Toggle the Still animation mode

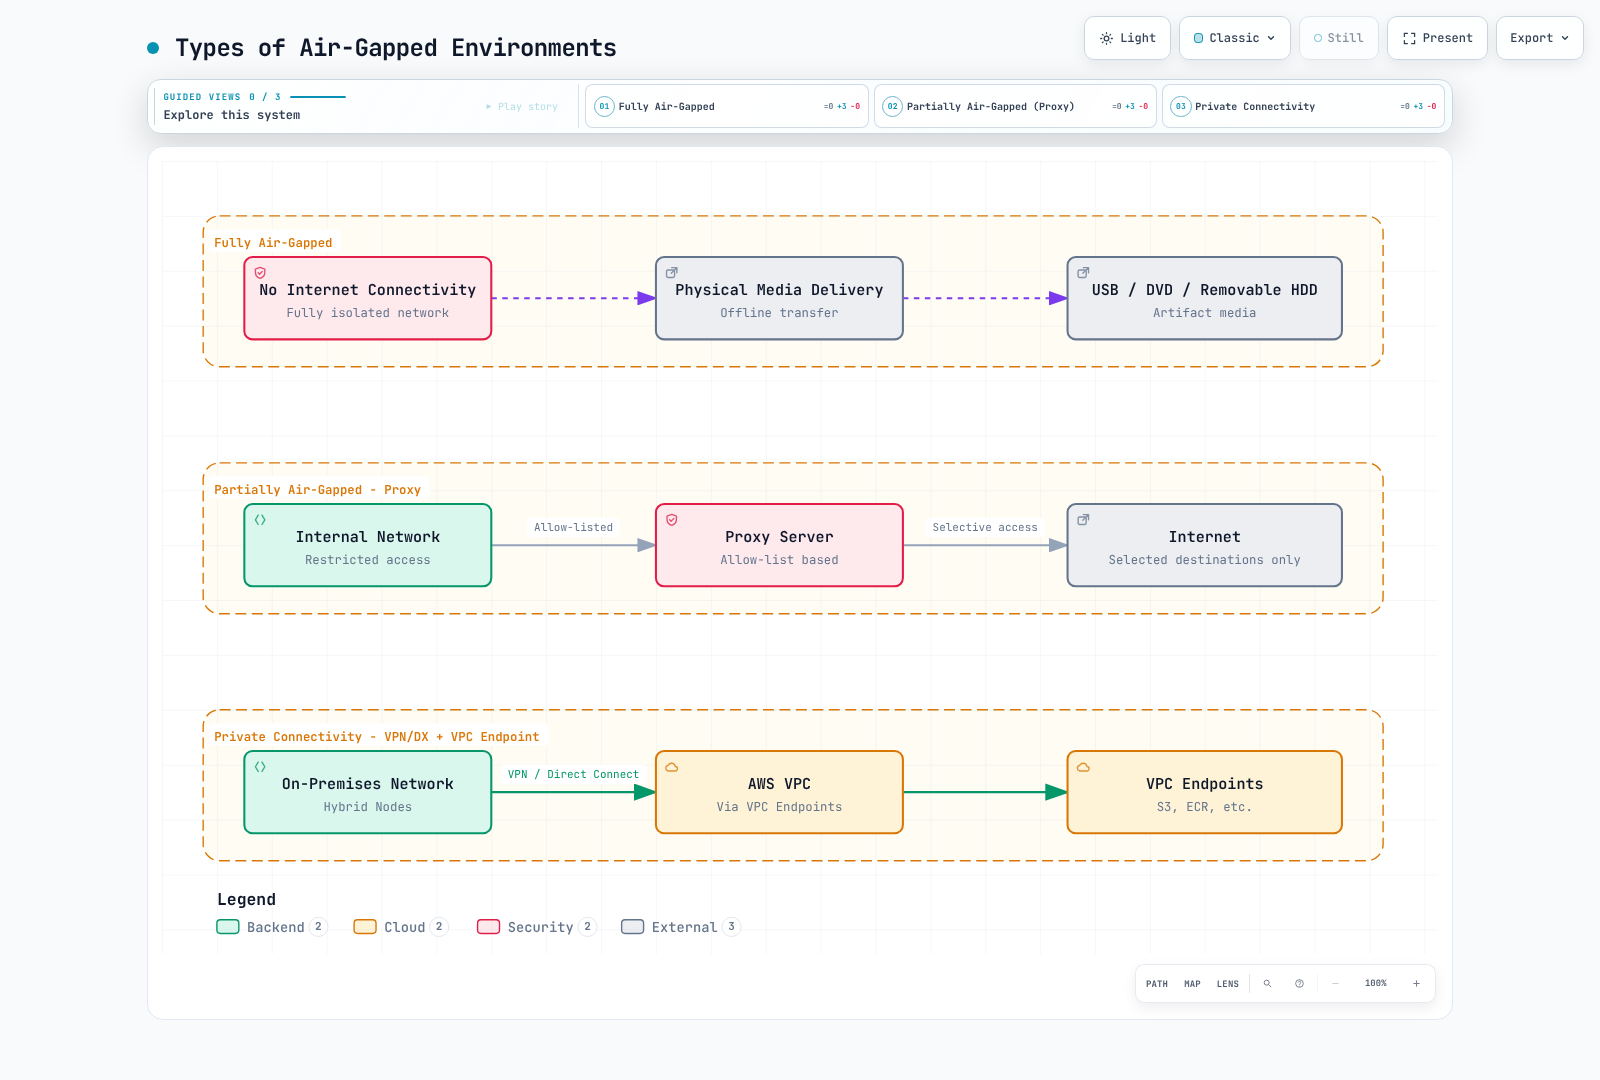[1339, 38]
